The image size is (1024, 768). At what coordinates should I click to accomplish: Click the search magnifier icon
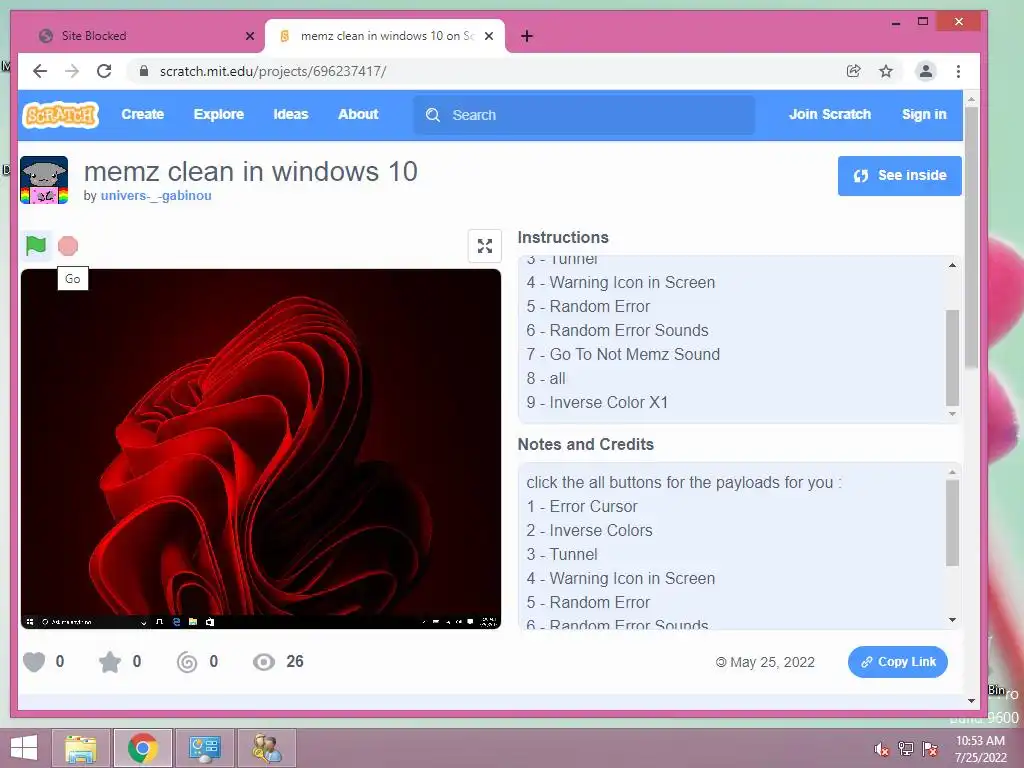point(433,115)
